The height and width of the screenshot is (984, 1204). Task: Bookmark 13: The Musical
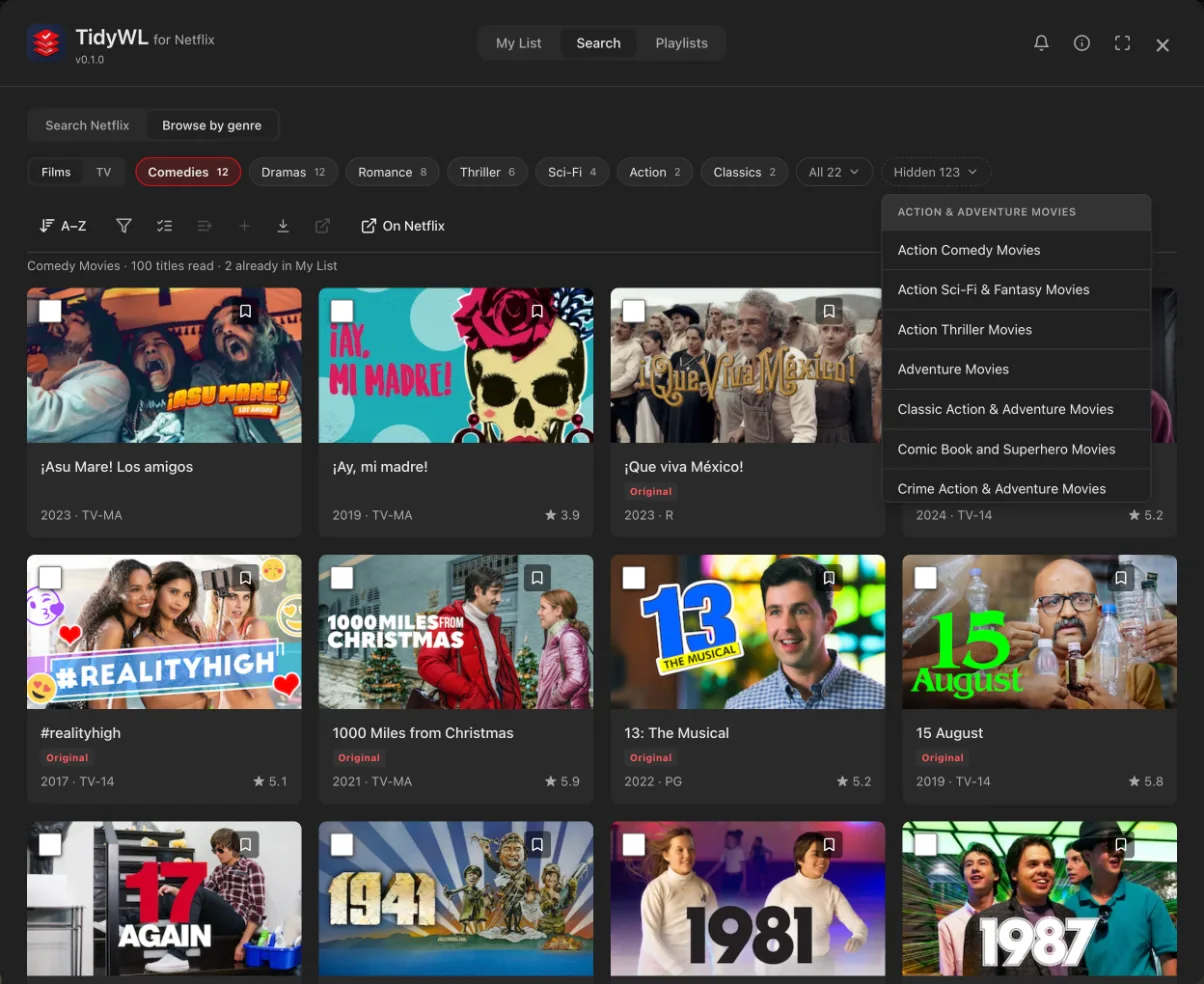coord(828,578)
